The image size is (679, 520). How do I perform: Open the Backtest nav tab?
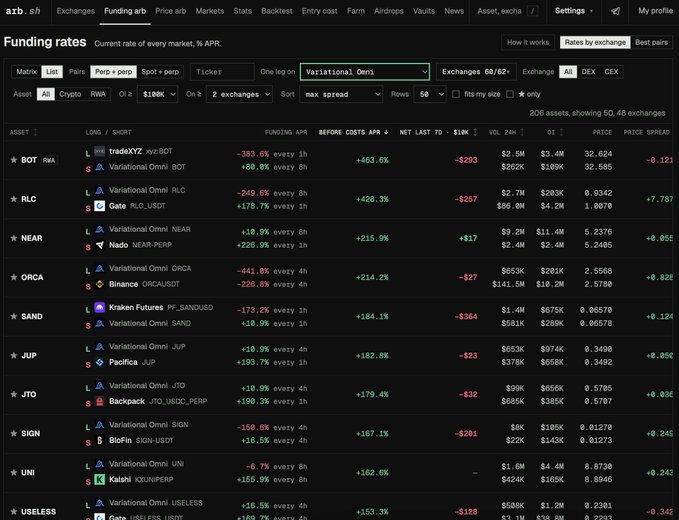click(277, 11)
